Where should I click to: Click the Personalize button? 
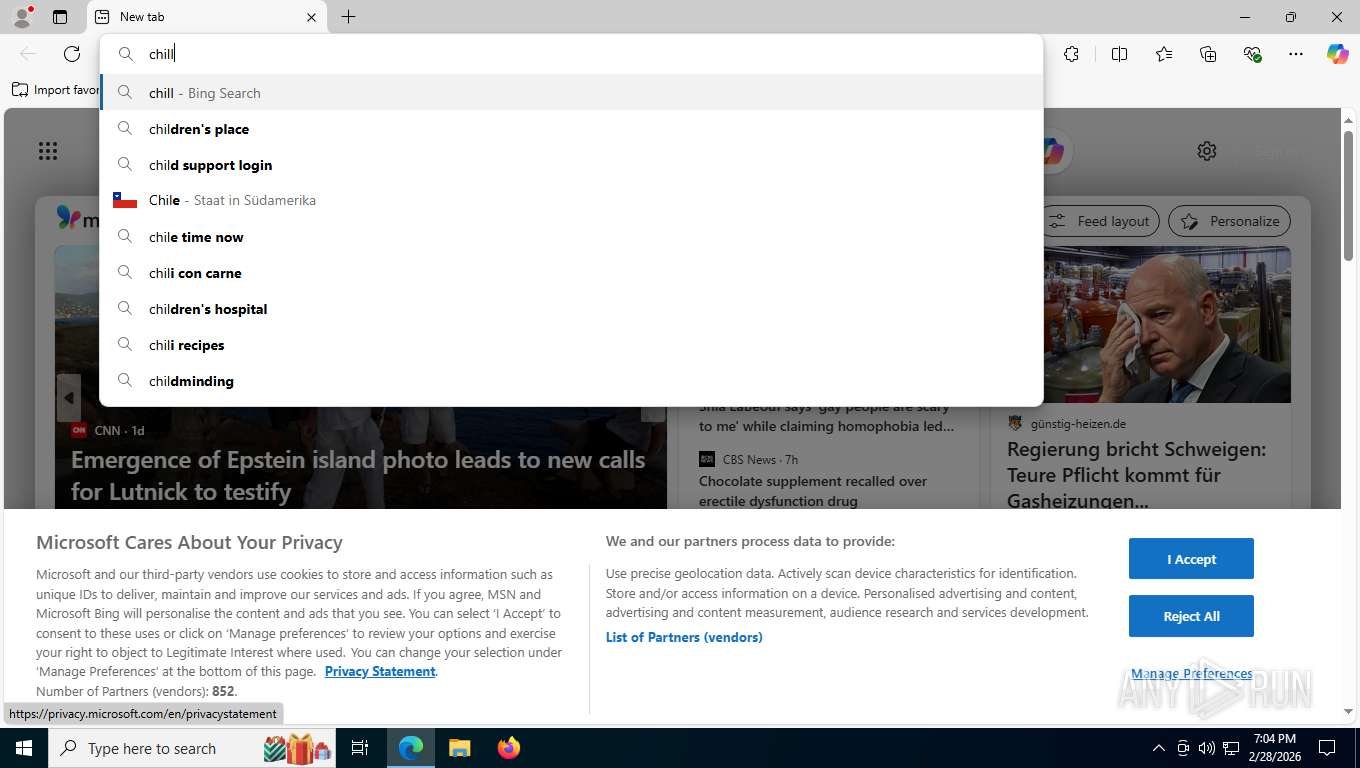click(1230, 221)
